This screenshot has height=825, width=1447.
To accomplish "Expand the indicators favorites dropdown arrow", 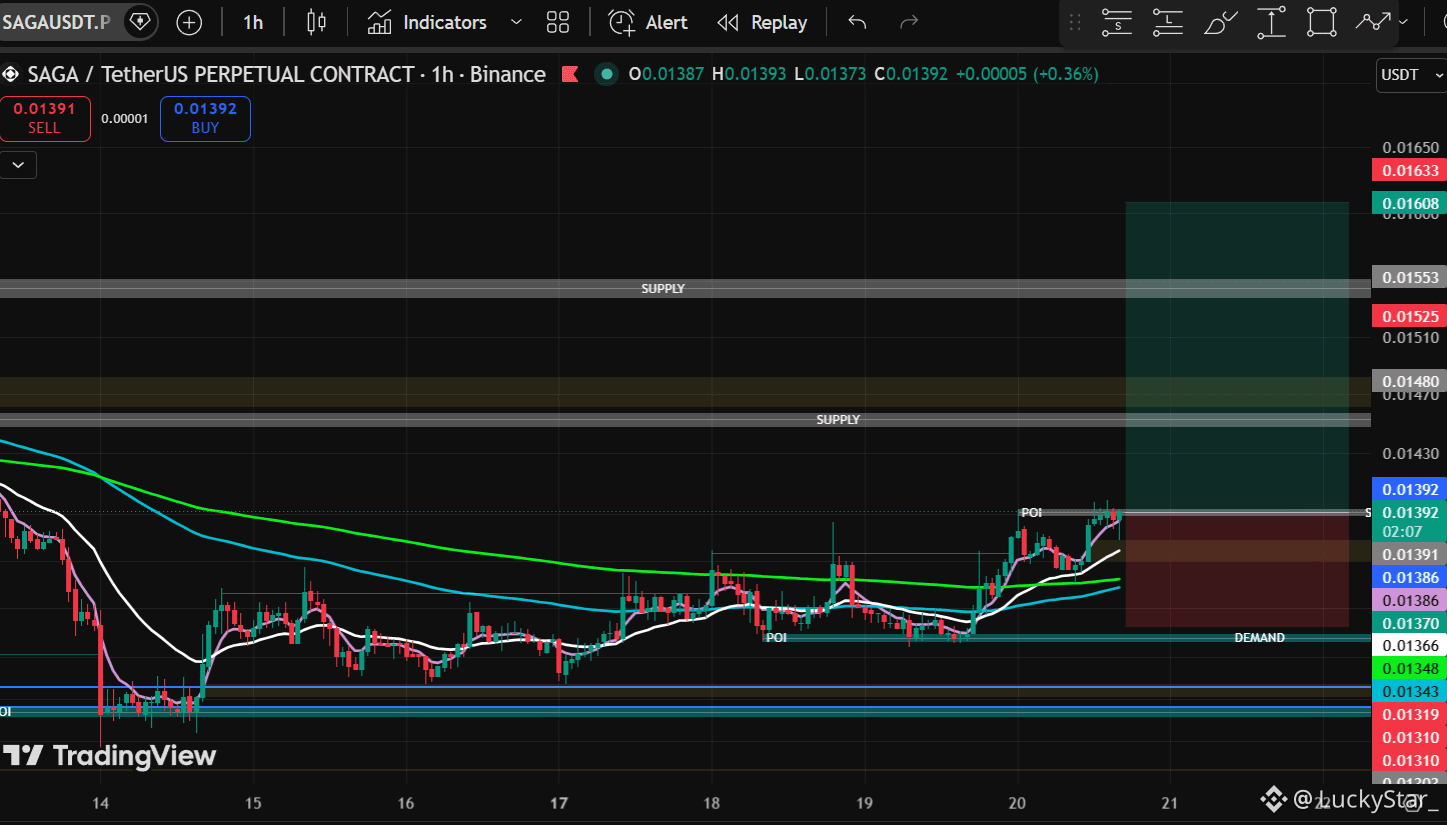I will point(516,22).
